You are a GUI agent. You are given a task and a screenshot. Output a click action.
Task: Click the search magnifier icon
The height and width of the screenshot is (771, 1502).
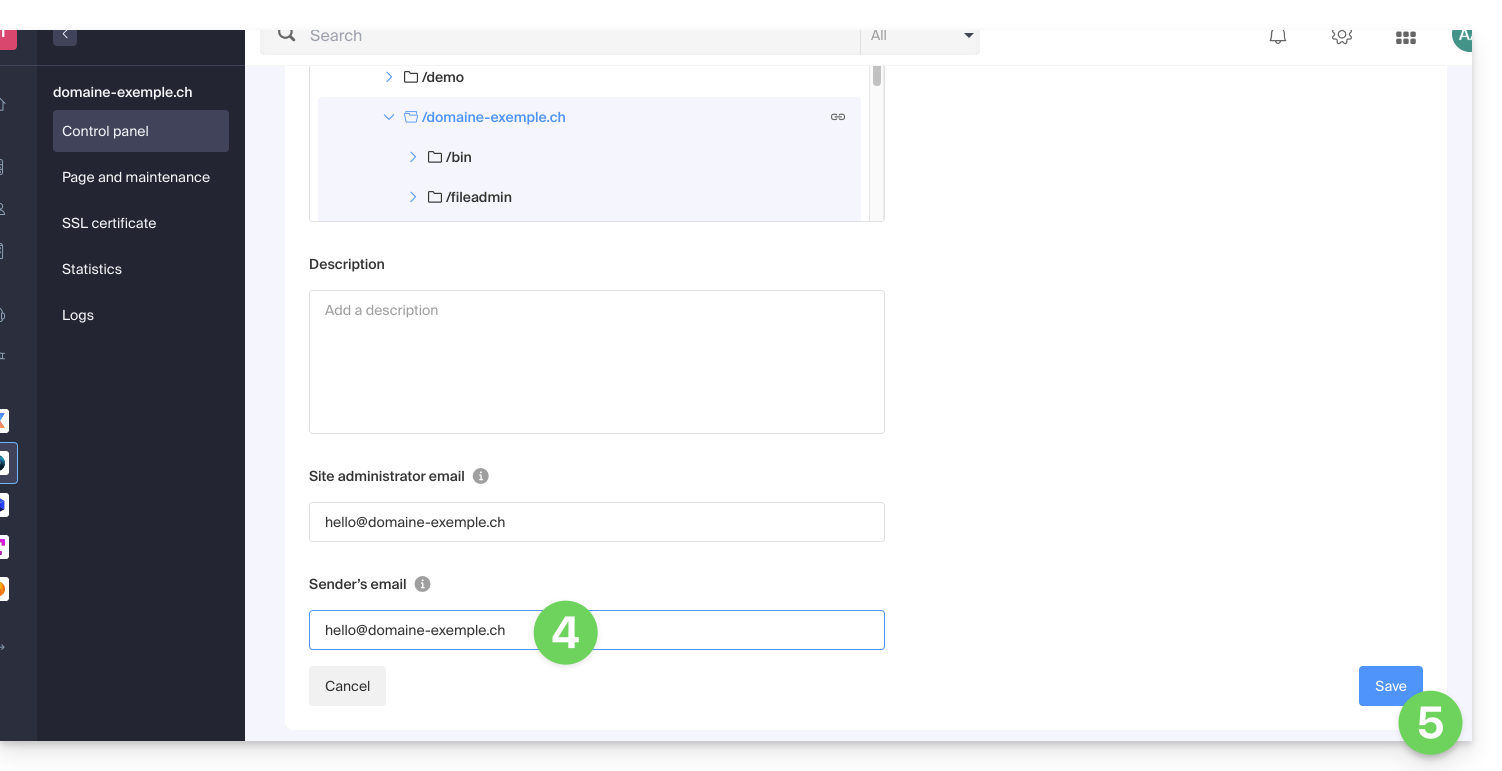click(x=287, y=35)
